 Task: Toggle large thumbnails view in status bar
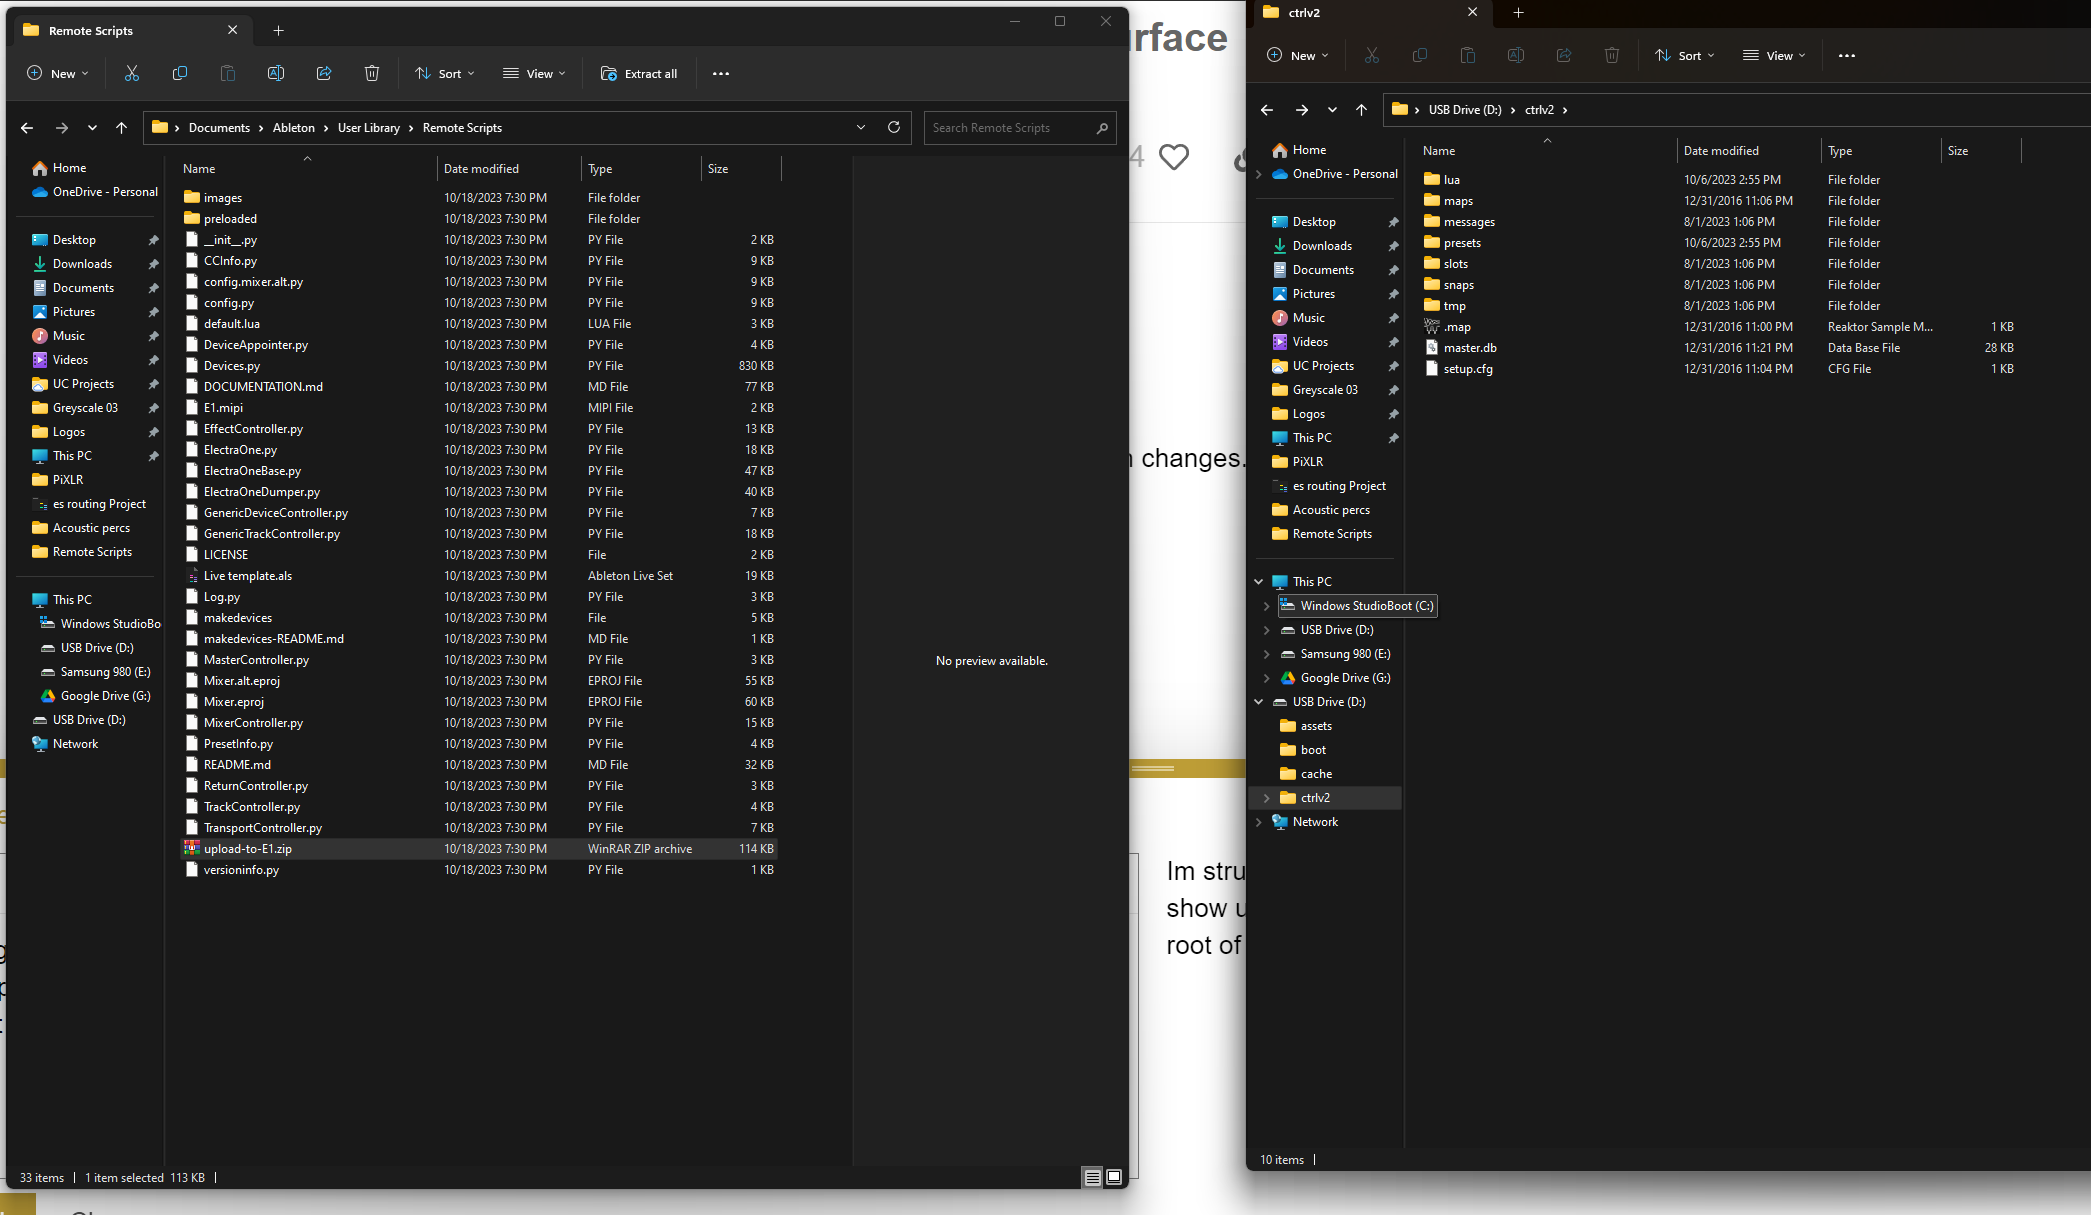pyautogui.click(x=1114, y=1178)
